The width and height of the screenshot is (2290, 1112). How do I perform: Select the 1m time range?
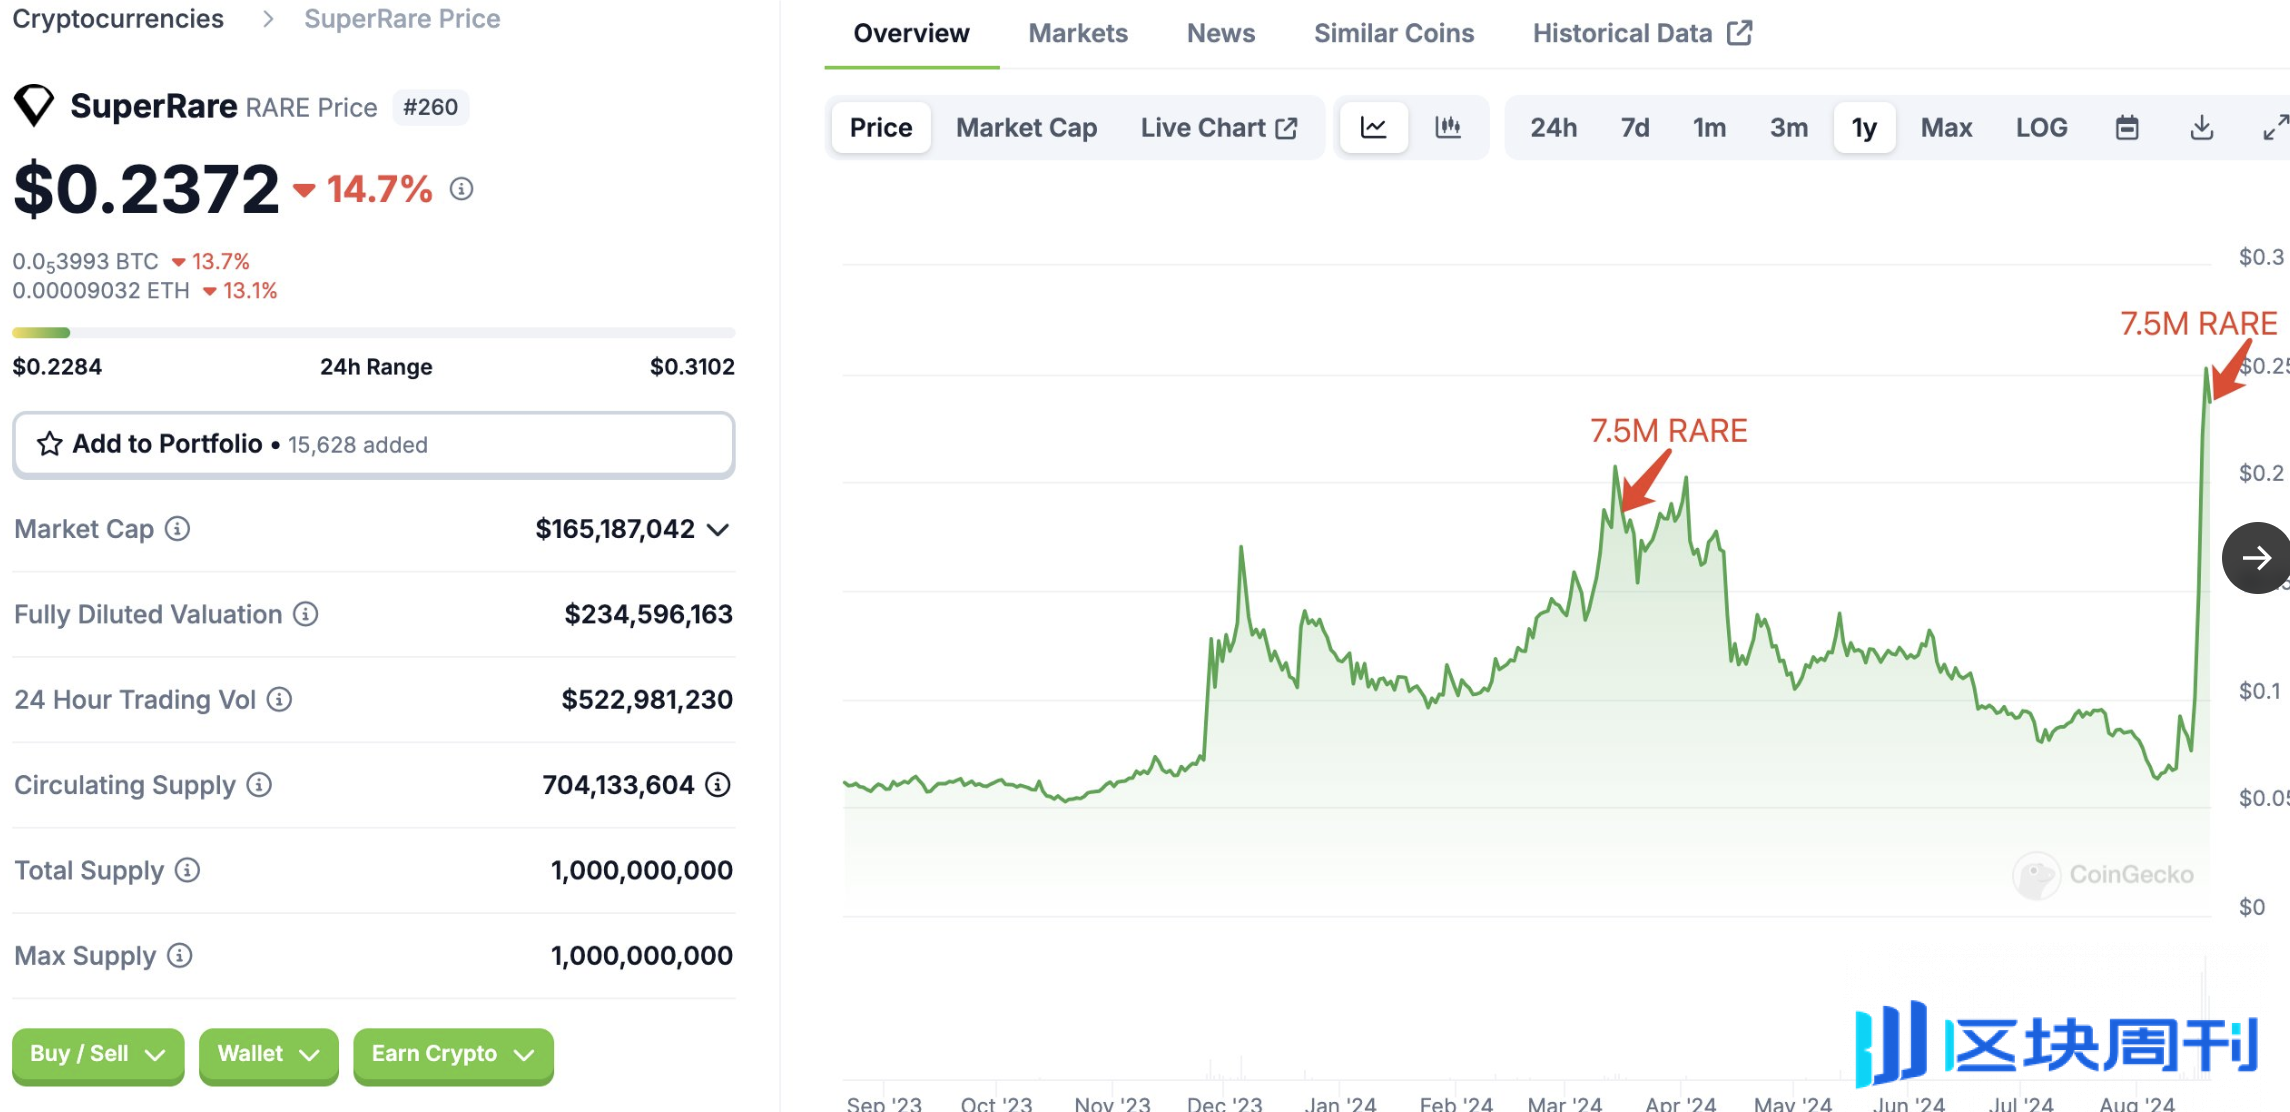click(x=1709, y=128)
